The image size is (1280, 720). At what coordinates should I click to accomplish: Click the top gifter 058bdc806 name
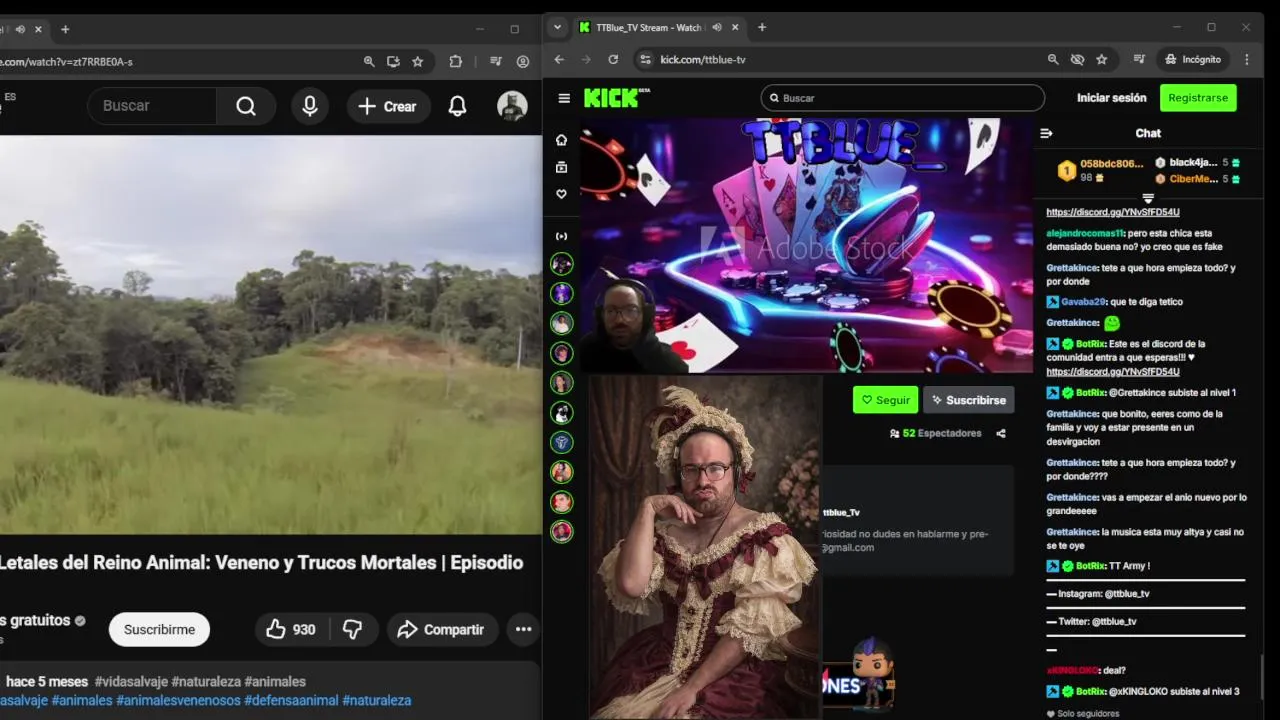[1111, 163]
